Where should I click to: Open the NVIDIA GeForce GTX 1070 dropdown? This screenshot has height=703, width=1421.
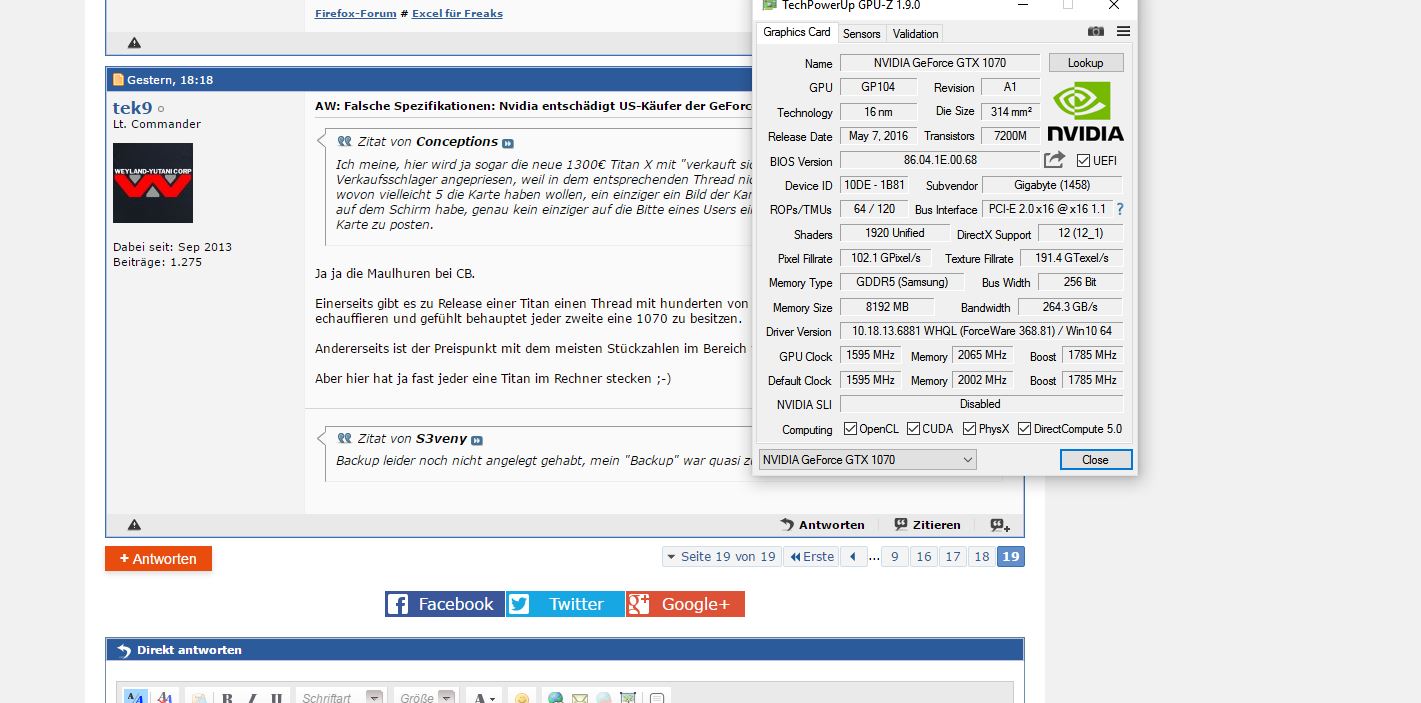pyautogui.click(x=868, y=460)
